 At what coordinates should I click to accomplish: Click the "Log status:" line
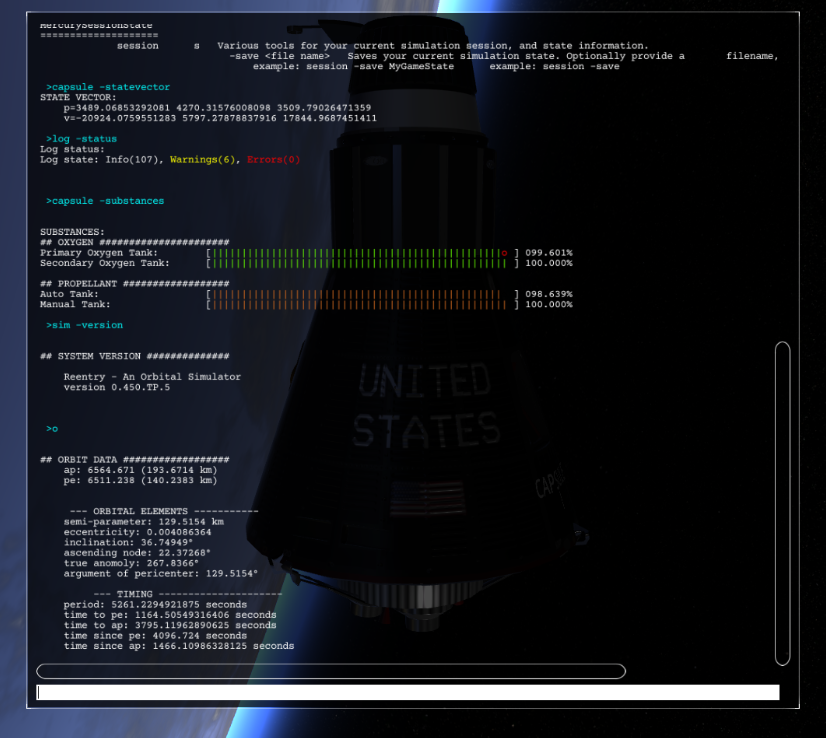pos(72,149)
